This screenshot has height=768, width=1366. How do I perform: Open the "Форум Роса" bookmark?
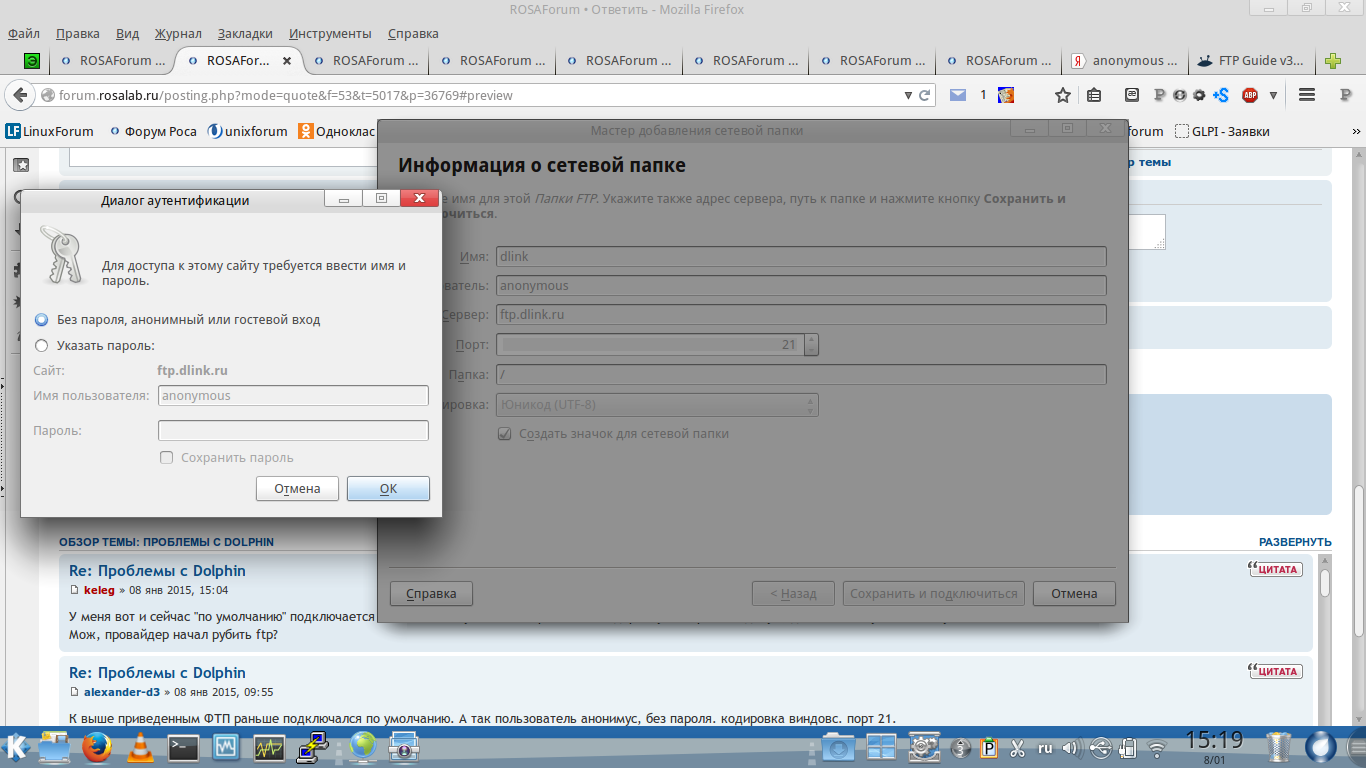click(x=153, y=131)
